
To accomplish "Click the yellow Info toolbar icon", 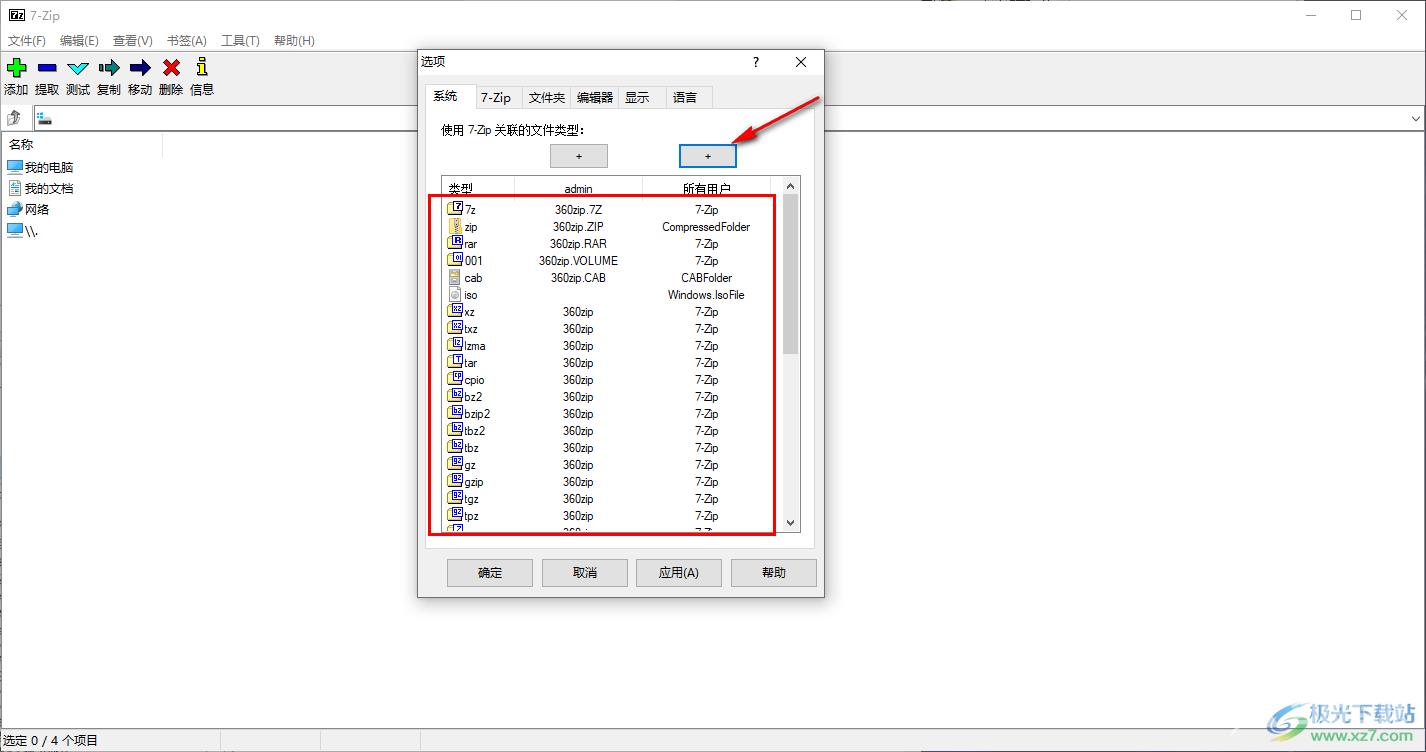I will pos(202,67).
